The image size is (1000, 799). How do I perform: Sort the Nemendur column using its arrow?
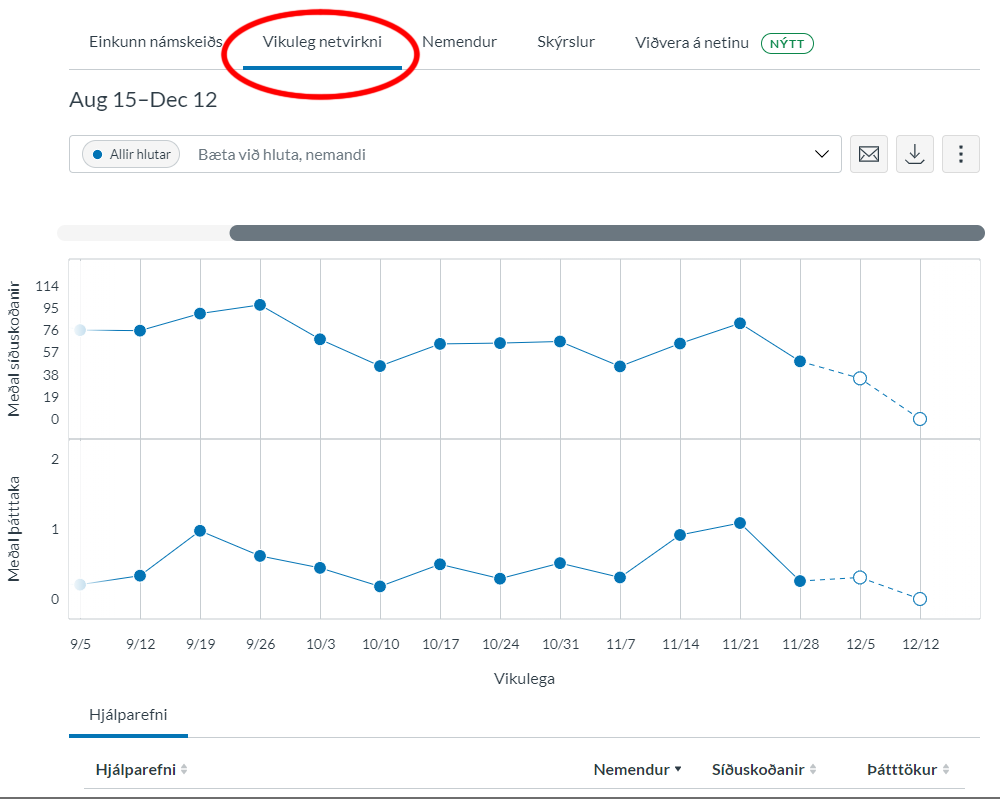click(x=678, y=770)
